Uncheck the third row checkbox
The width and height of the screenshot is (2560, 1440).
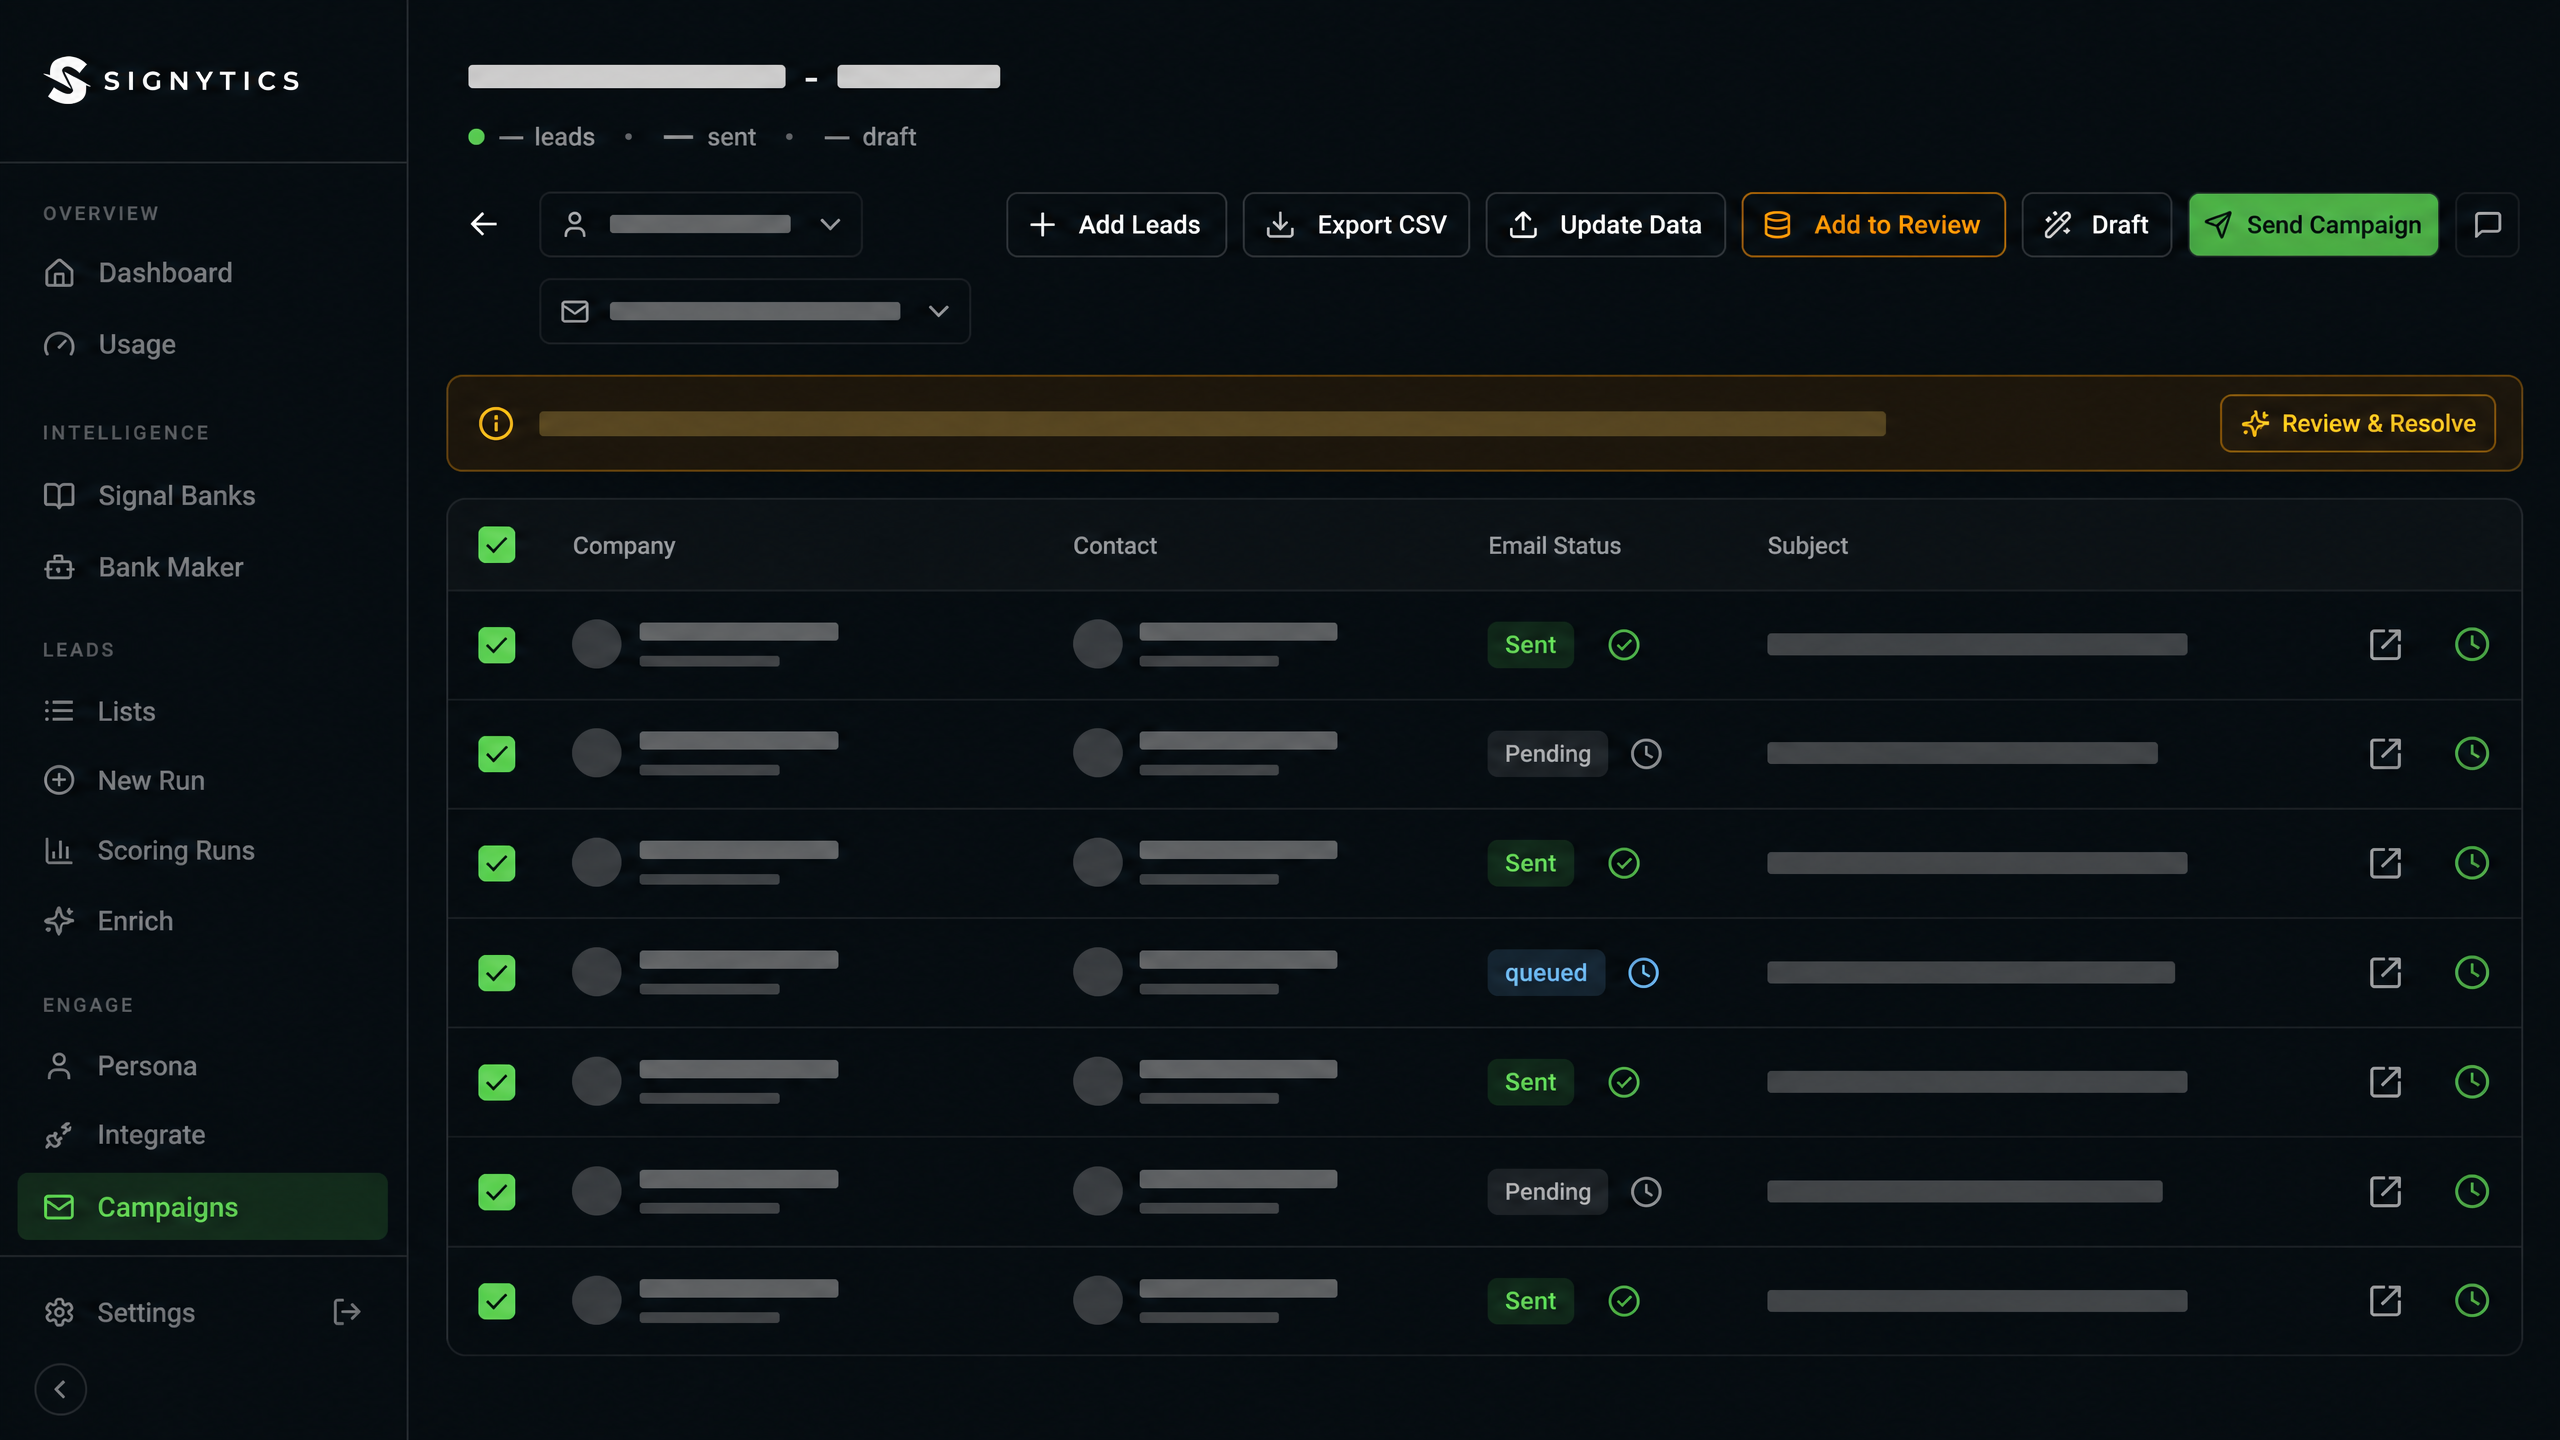pos(496,863)
